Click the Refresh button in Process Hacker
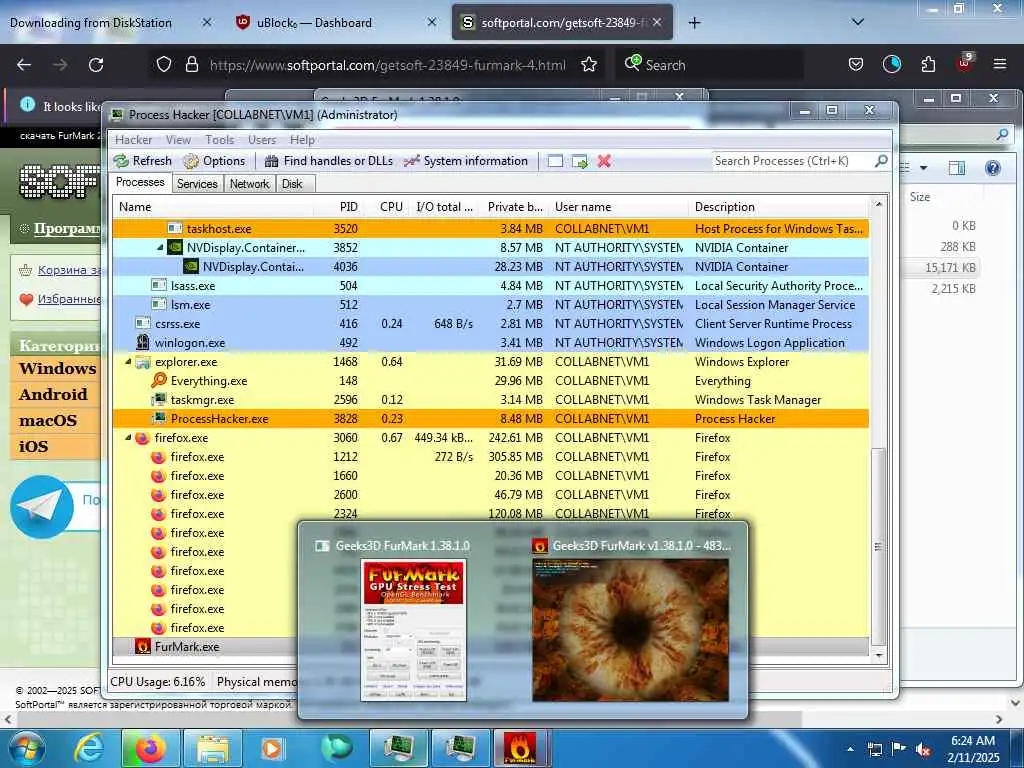1024x768 pixels. [x=143, y=161]
